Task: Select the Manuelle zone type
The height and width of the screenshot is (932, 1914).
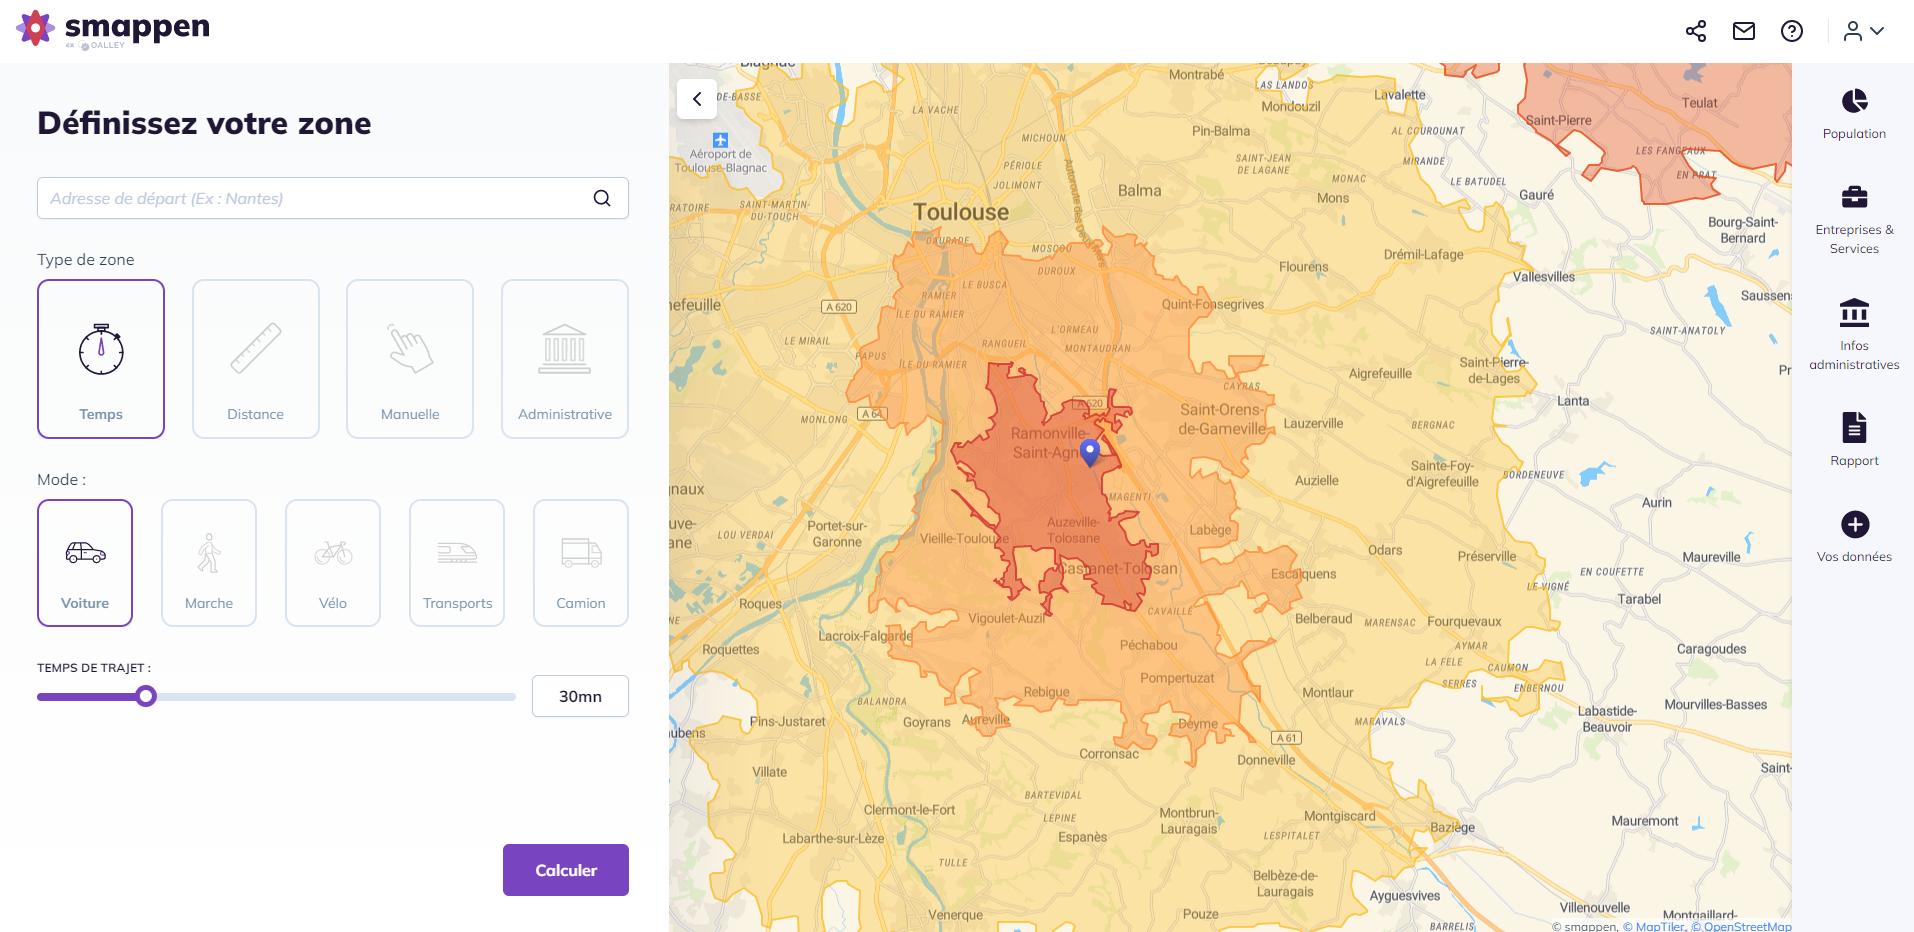Action: pyautogui.click(x=410, y=359)
